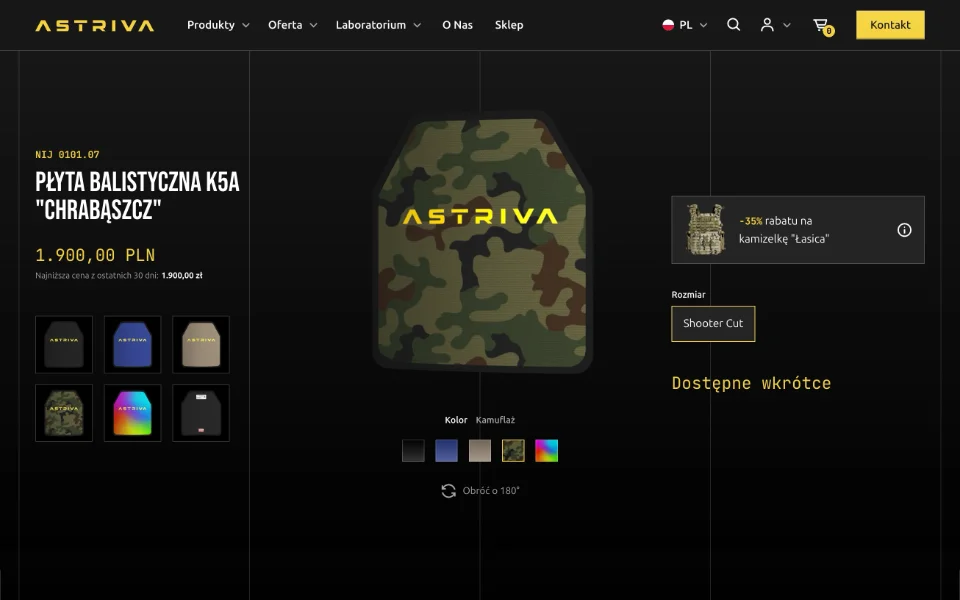
Task: Expand the Laboratorium menu chevron
Action: [417, 26]
